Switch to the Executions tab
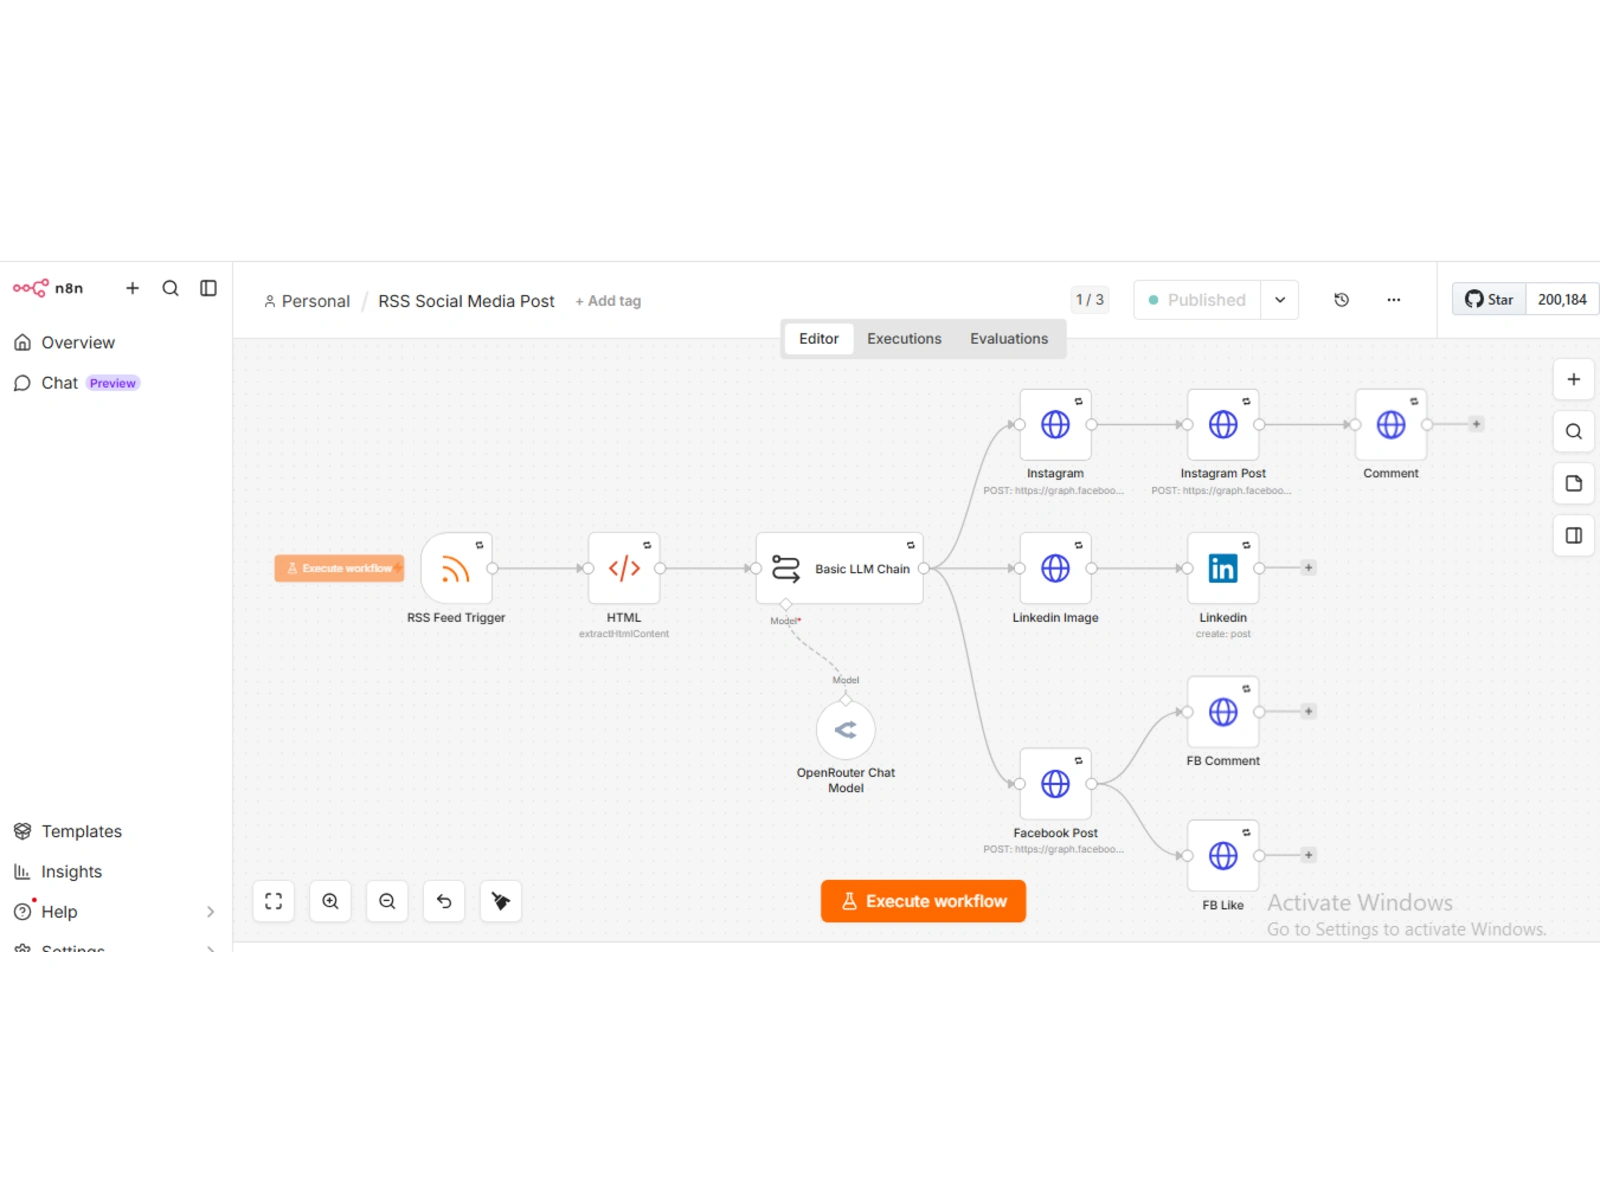The height and width of the screenshot is (1200, 1600). (x=904, y=339)
